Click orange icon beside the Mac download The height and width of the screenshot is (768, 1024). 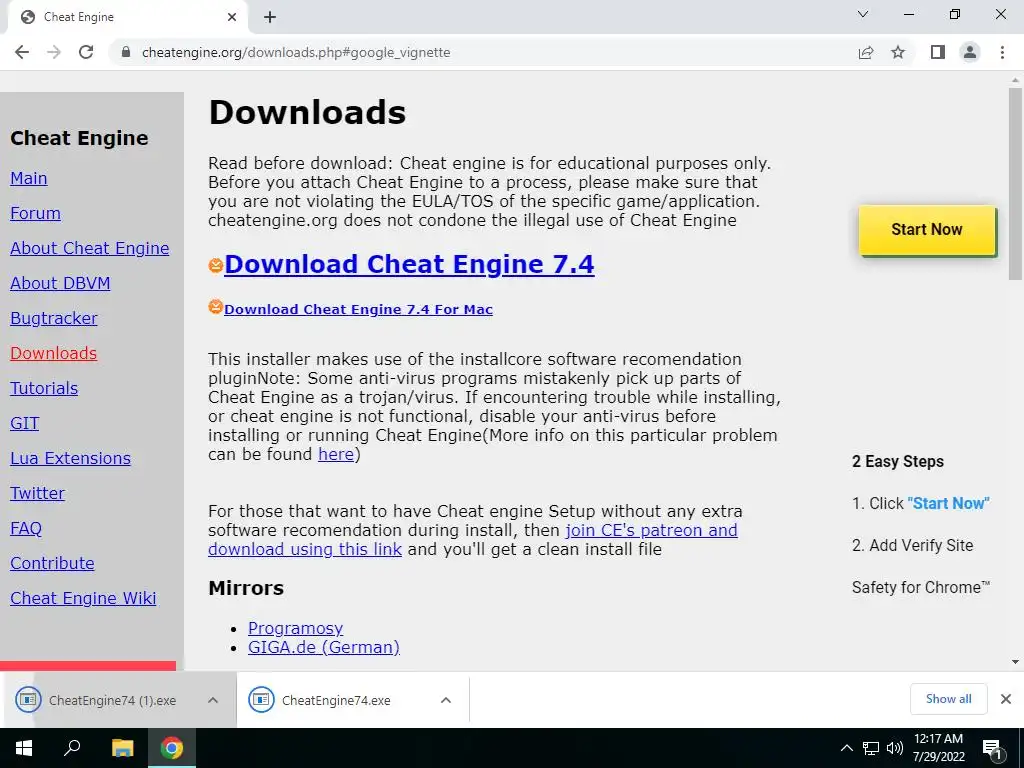216,306
